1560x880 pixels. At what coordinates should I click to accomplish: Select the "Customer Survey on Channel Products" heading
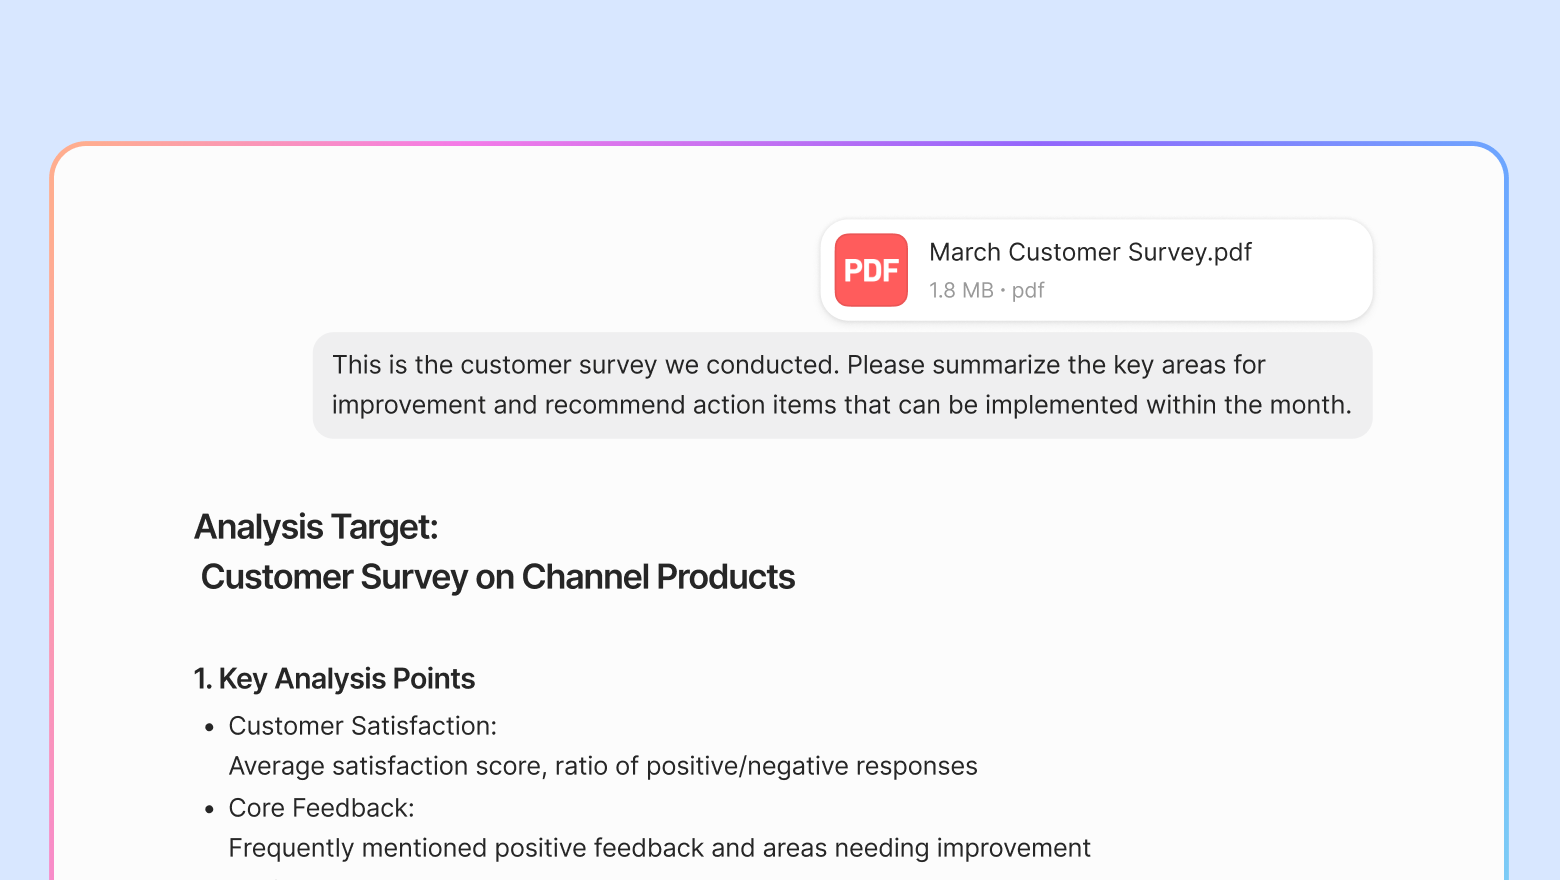coord(497,577)
